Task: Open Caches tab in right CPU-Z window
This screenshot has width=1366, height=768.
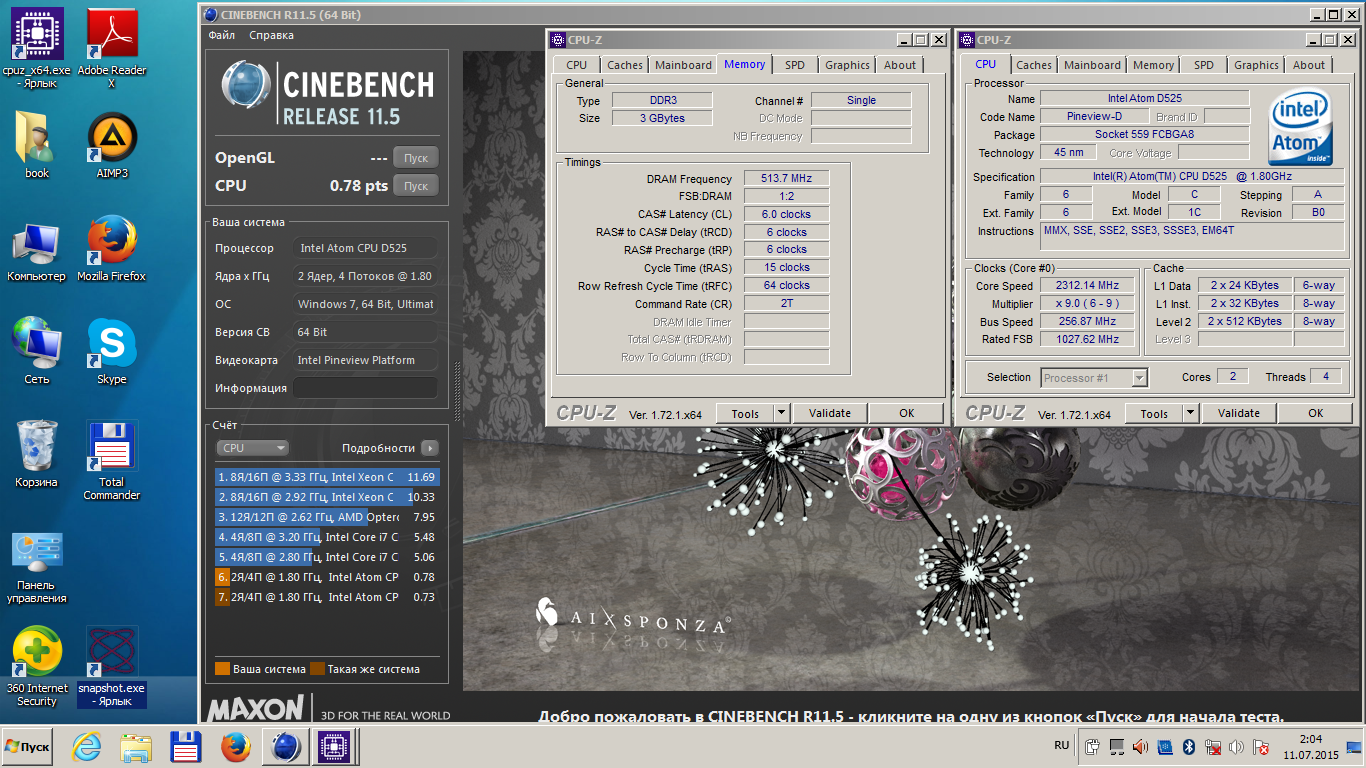Action: pyautogui.click(x=1034, y=65)
